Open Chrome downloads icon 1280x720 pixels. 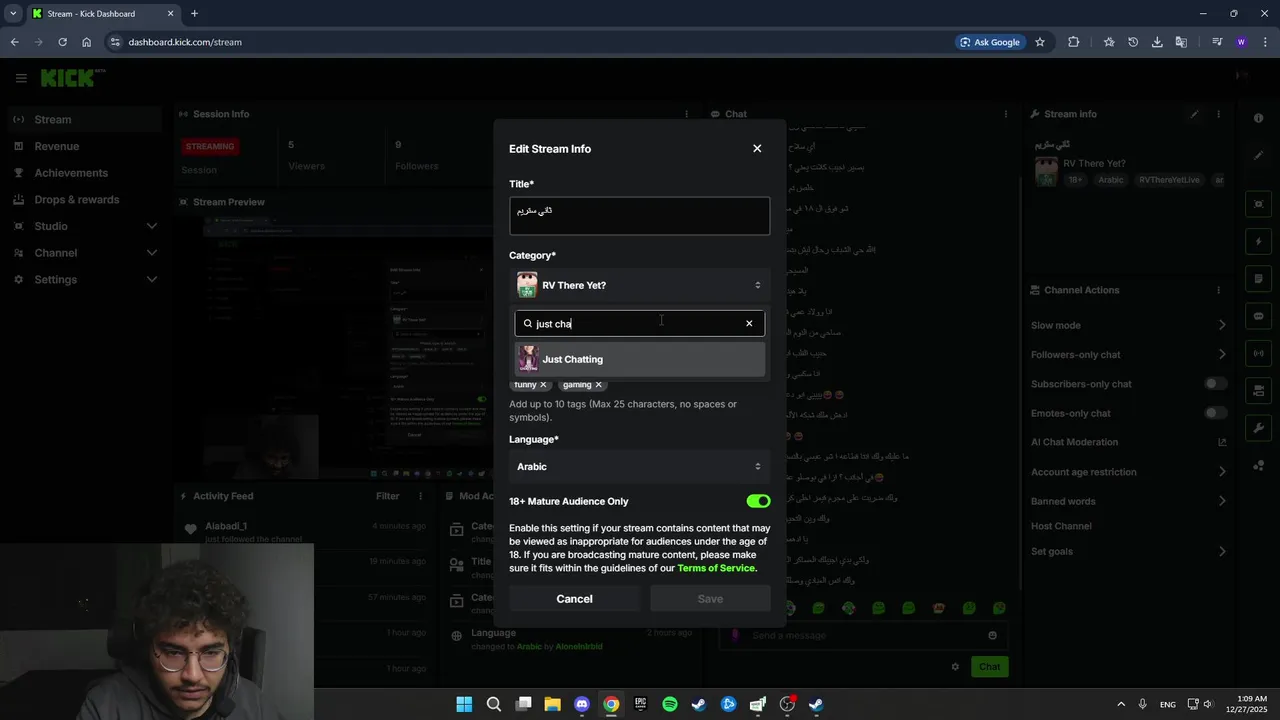tap(1157, 42)
